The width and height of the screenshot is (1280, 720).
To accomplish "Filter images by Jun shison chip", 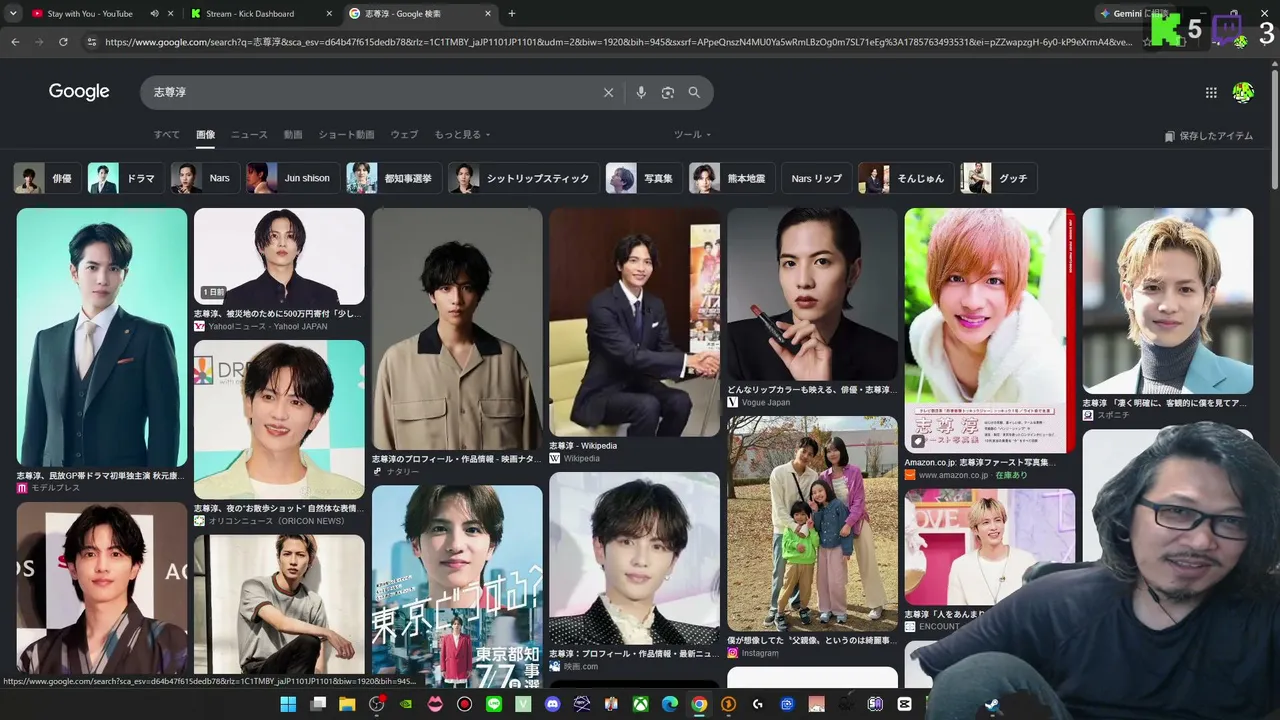I will (x=292, y=178).
